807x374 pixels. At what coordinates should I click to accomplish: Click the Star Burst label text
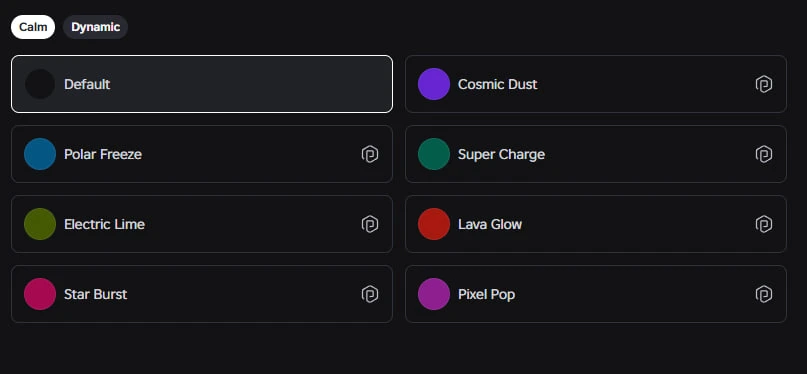(95, 294)
